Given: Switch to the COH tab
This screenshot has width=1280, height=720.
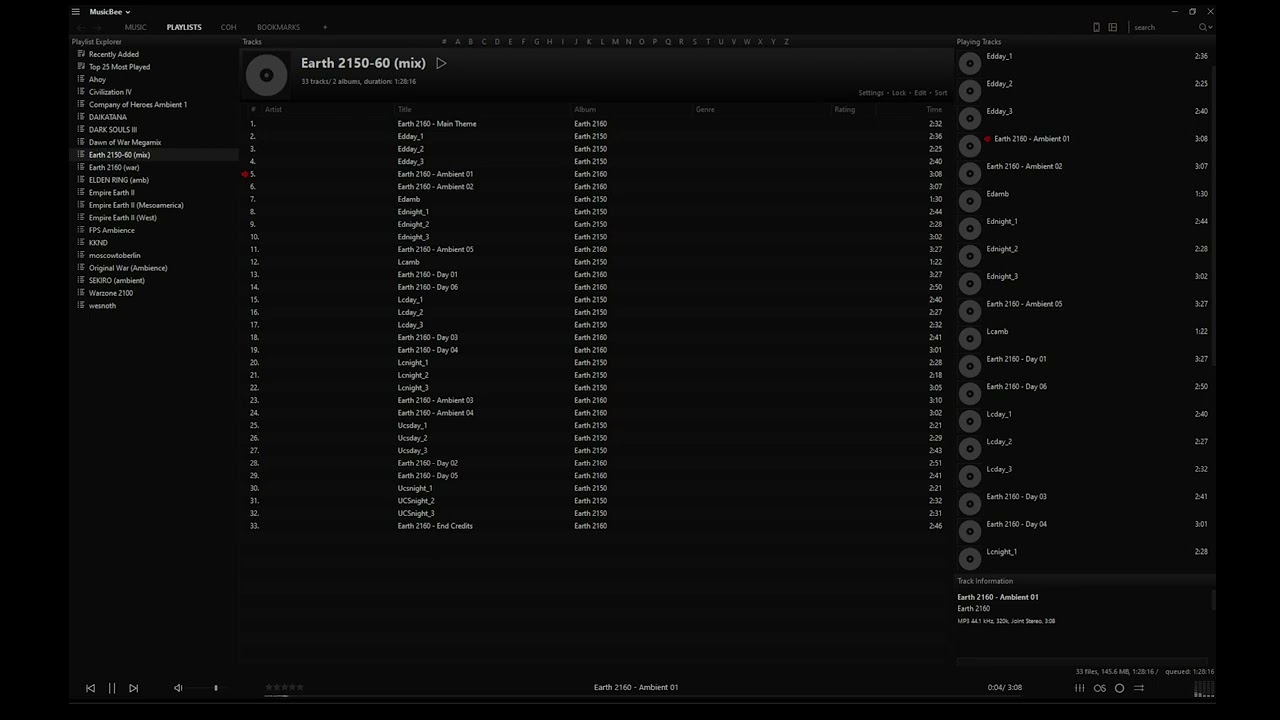Looking at the screenshot, I should (x=229, y=27).
